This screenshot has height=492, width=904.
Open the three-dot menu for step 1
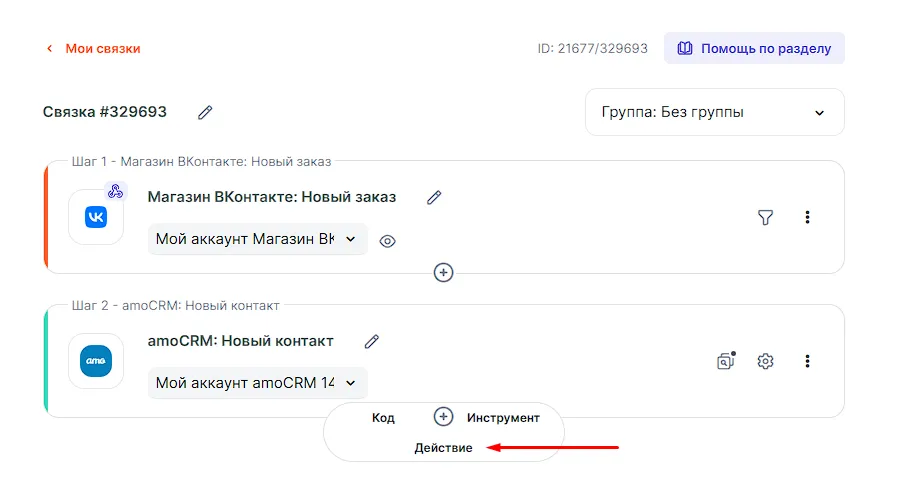[x=808, y=217]
